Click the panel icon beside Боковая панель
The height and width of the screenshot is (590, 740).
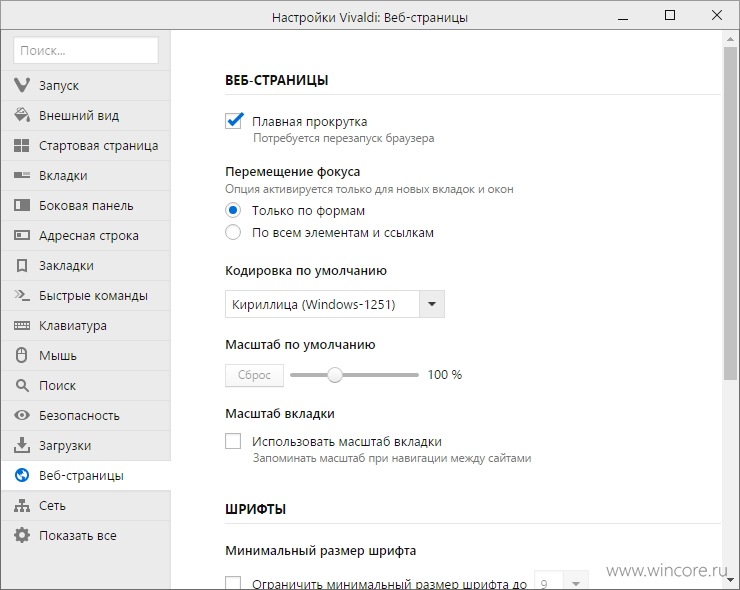[22, 205]
